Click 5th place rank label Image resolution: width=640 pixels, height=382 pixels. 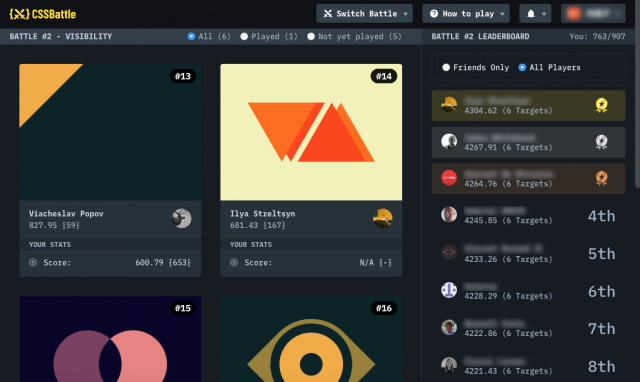pos(601,254)
